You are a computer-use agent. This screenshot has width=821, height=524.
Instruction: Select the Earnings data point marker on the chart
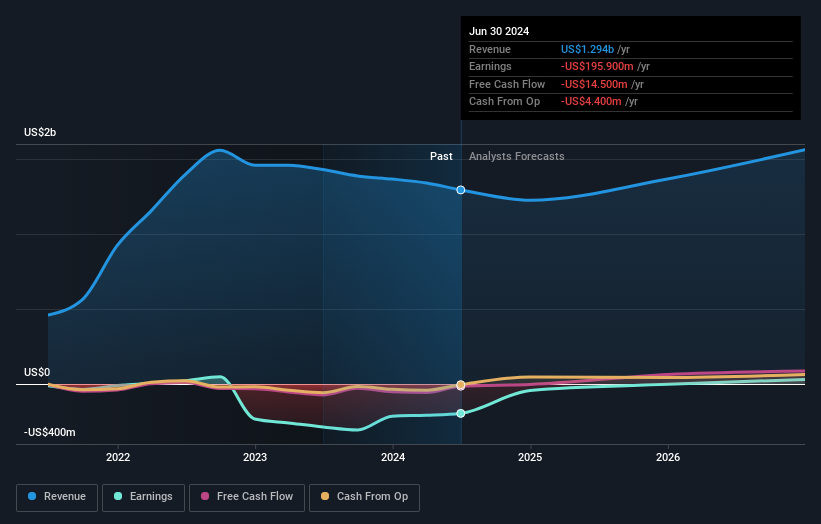pyautogui.click(x=461, y=414)
